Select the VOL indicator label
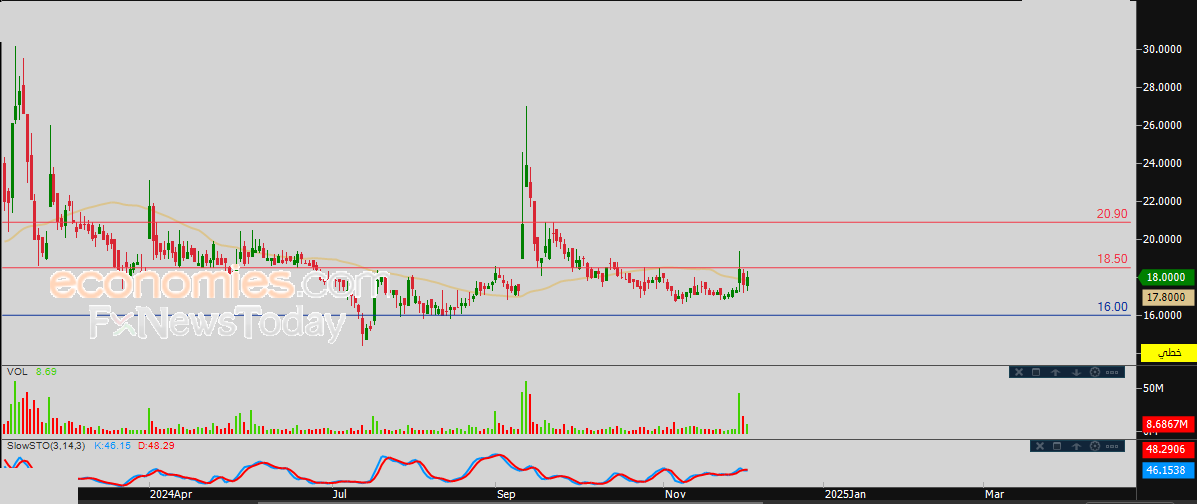The width and height of the screenshot is (1197, 504). pos(16,372)
